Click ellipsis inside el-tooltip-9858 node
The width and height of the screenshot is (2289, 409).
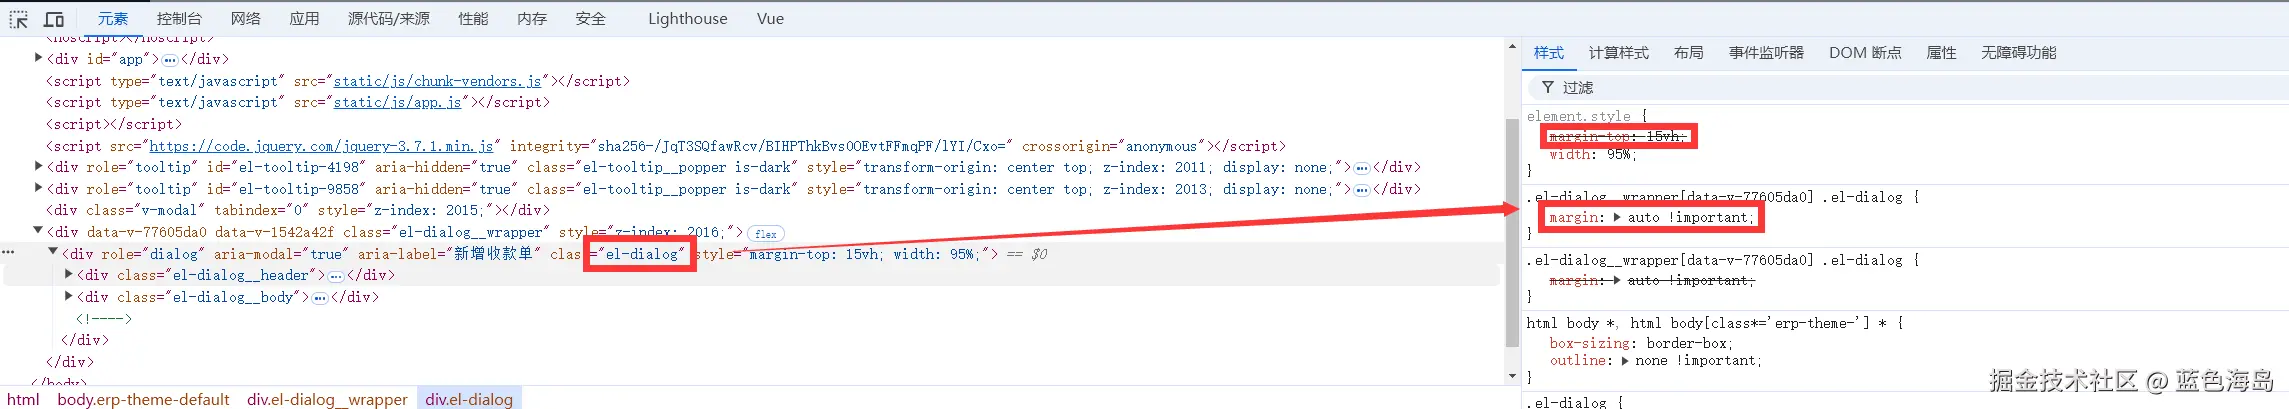pos(1361,190)
